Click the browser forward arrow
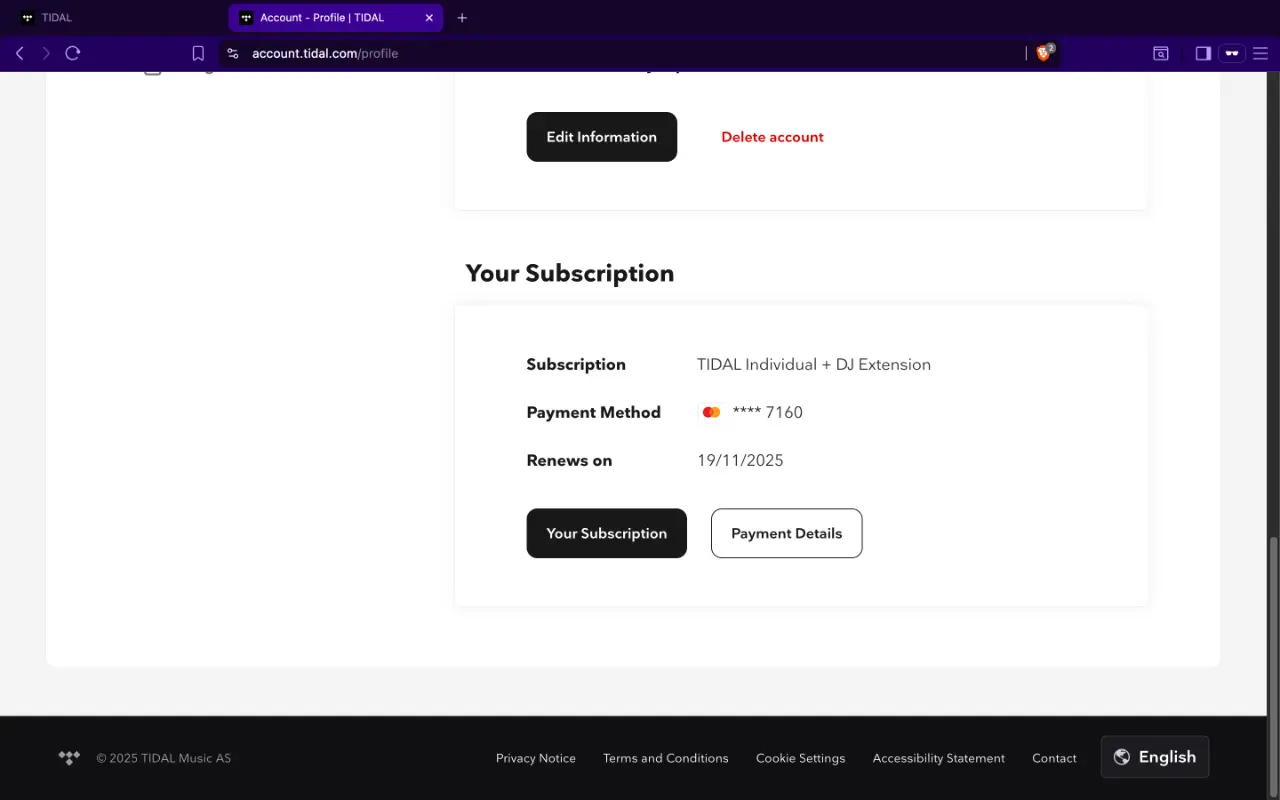The height and width of the screenshot is (800, 1280). pyautogui.click(x=46, y=53)
